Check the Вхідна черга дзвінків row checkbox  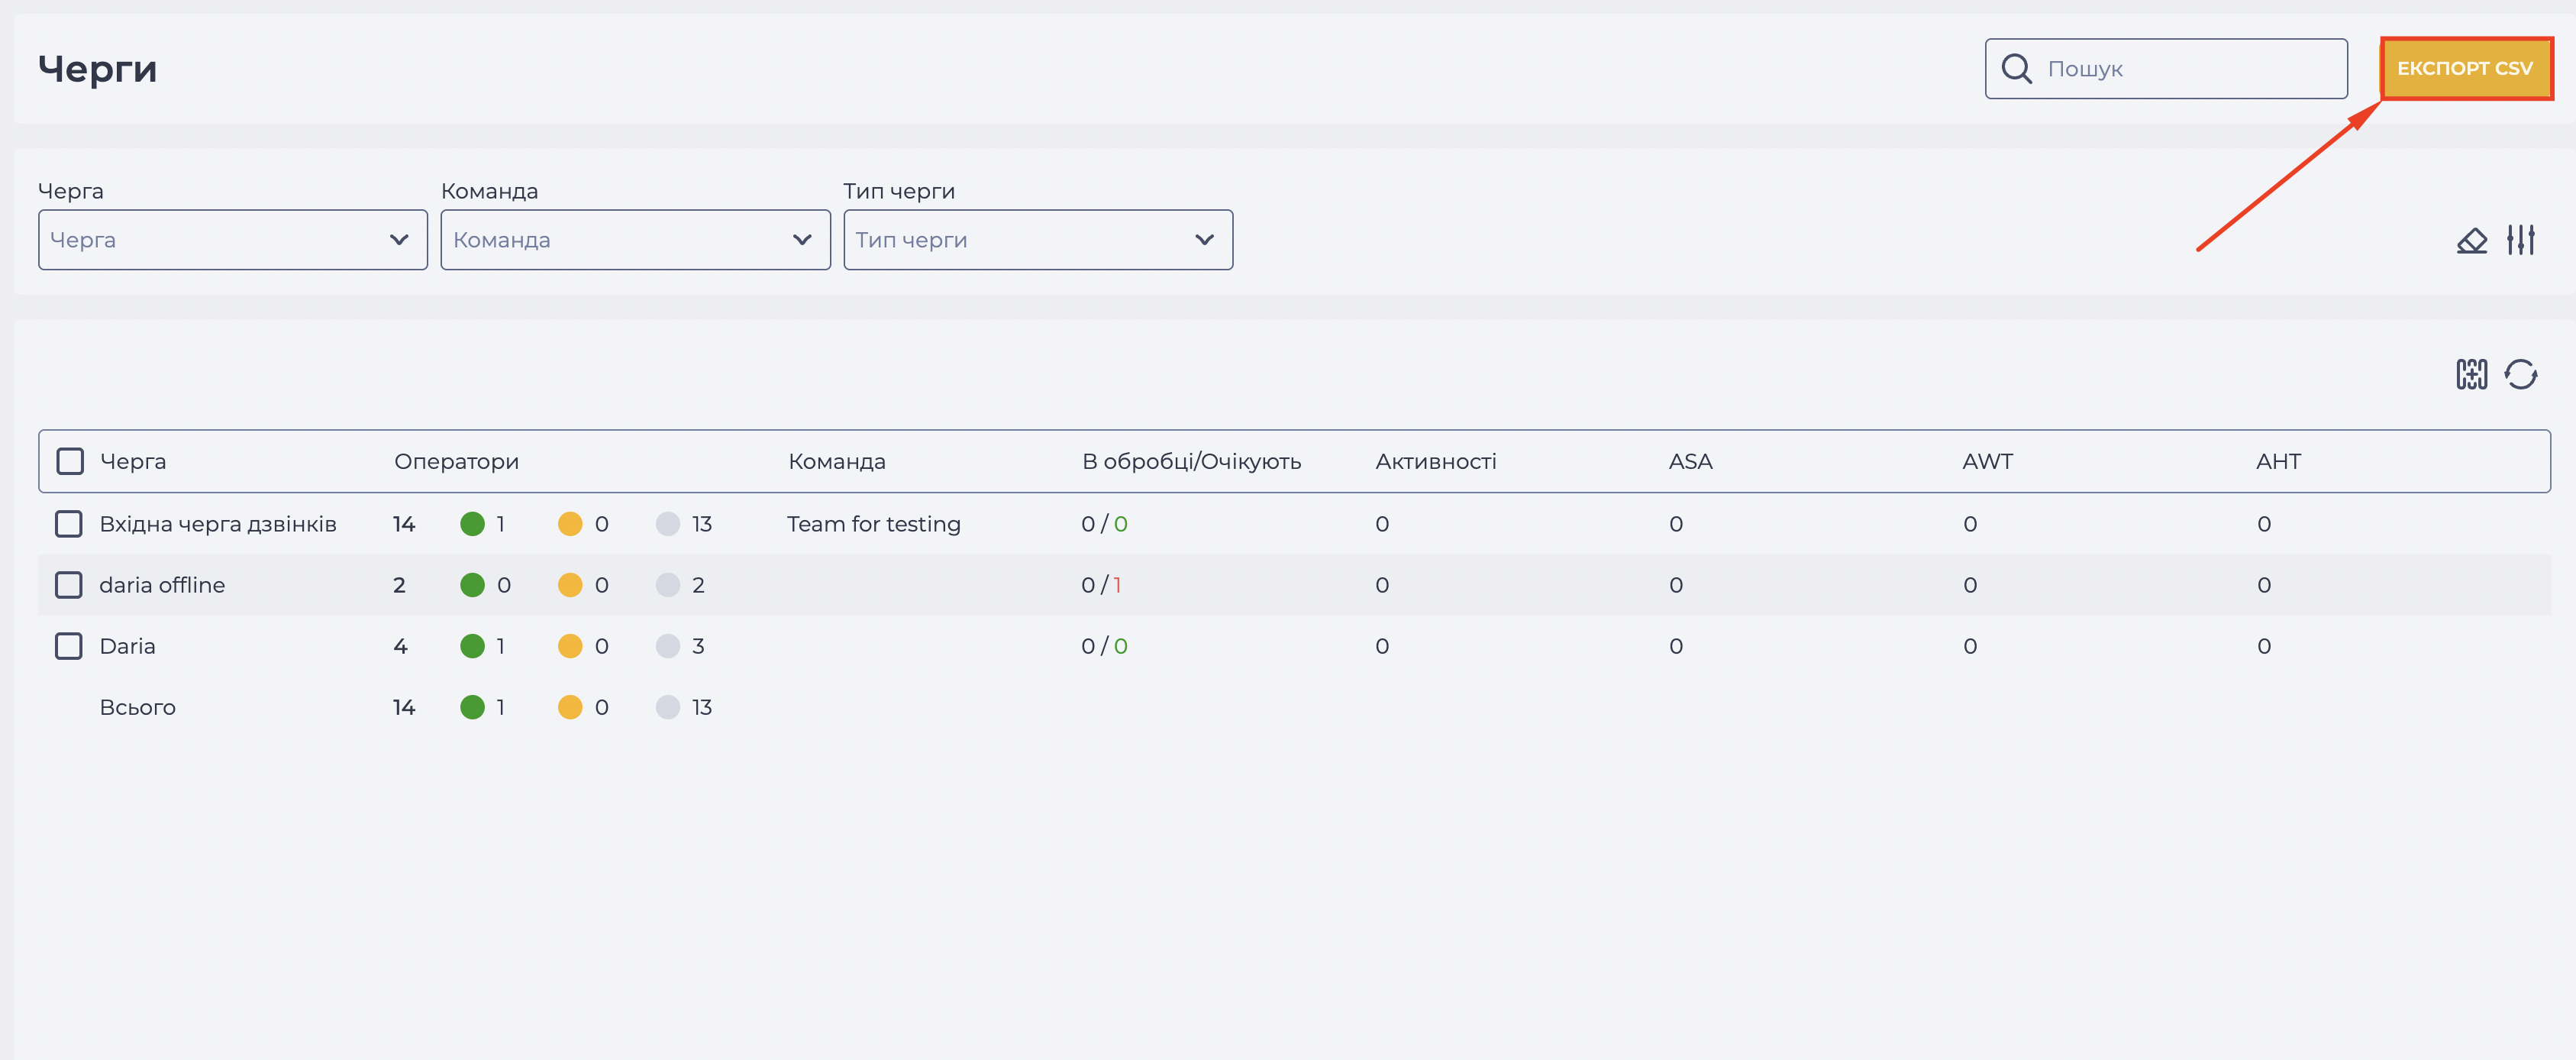69,524
